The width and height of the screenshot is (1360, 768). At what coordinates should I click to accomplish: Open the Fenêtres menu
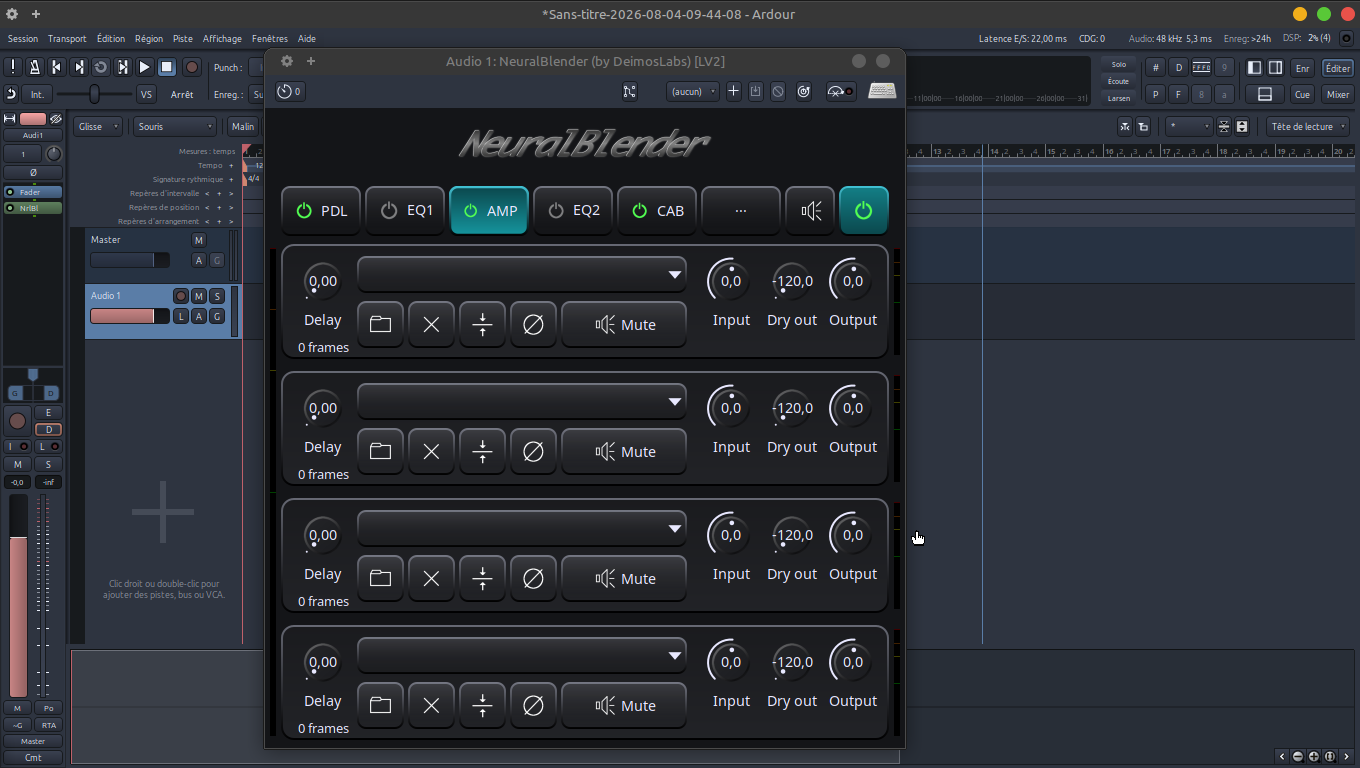(x=270, y=38)
